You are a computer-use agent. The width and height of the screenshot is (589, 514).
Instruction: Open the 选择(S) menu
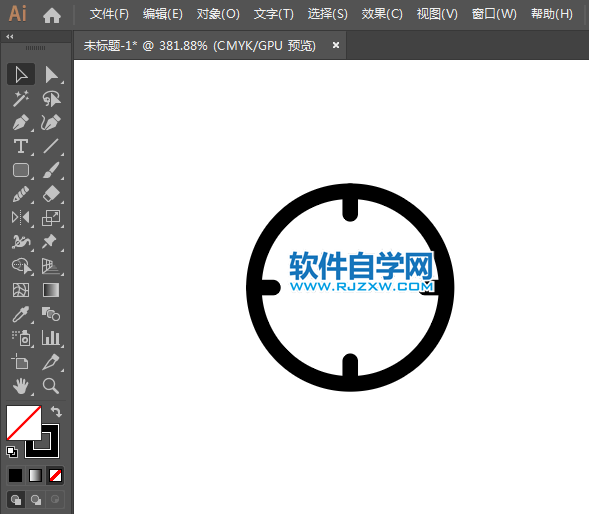328,14
